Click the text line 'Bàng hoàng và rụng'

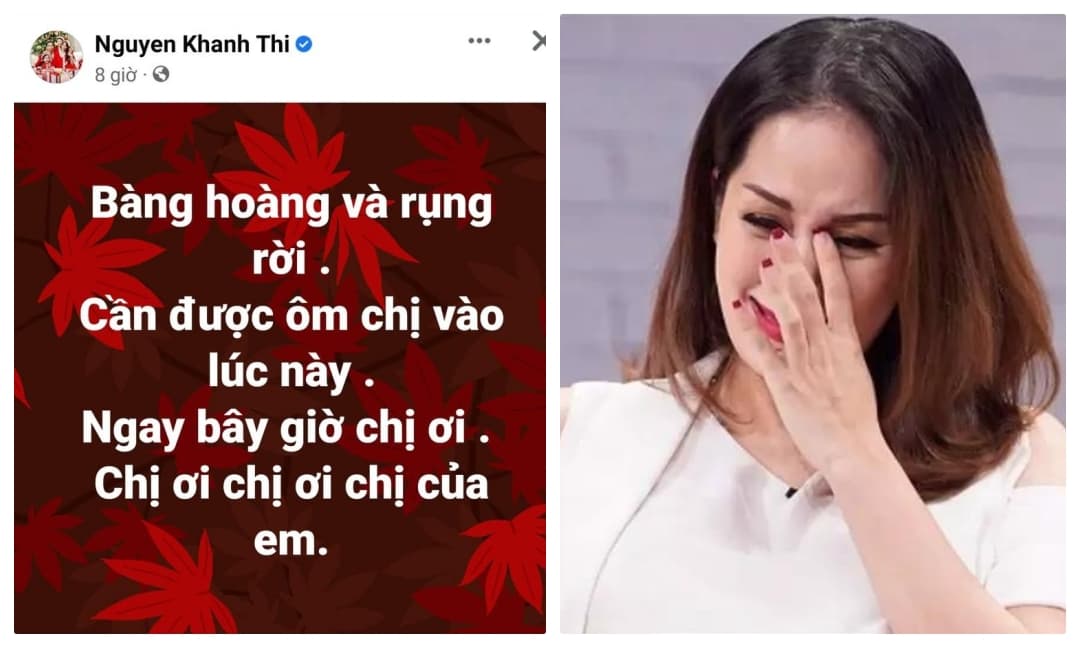coord(291,205)
